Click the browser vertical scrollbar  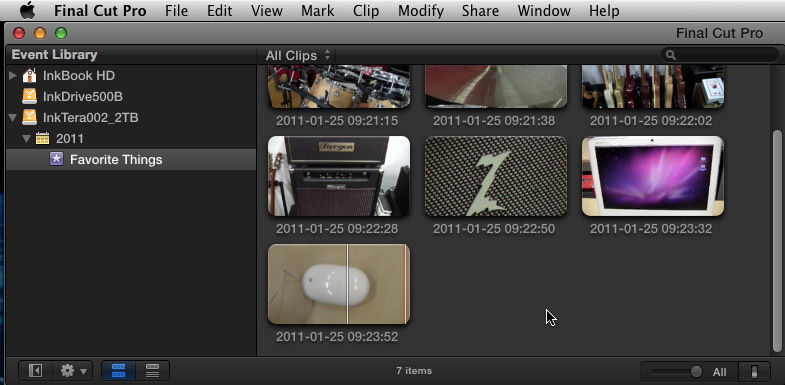[777, 242]
